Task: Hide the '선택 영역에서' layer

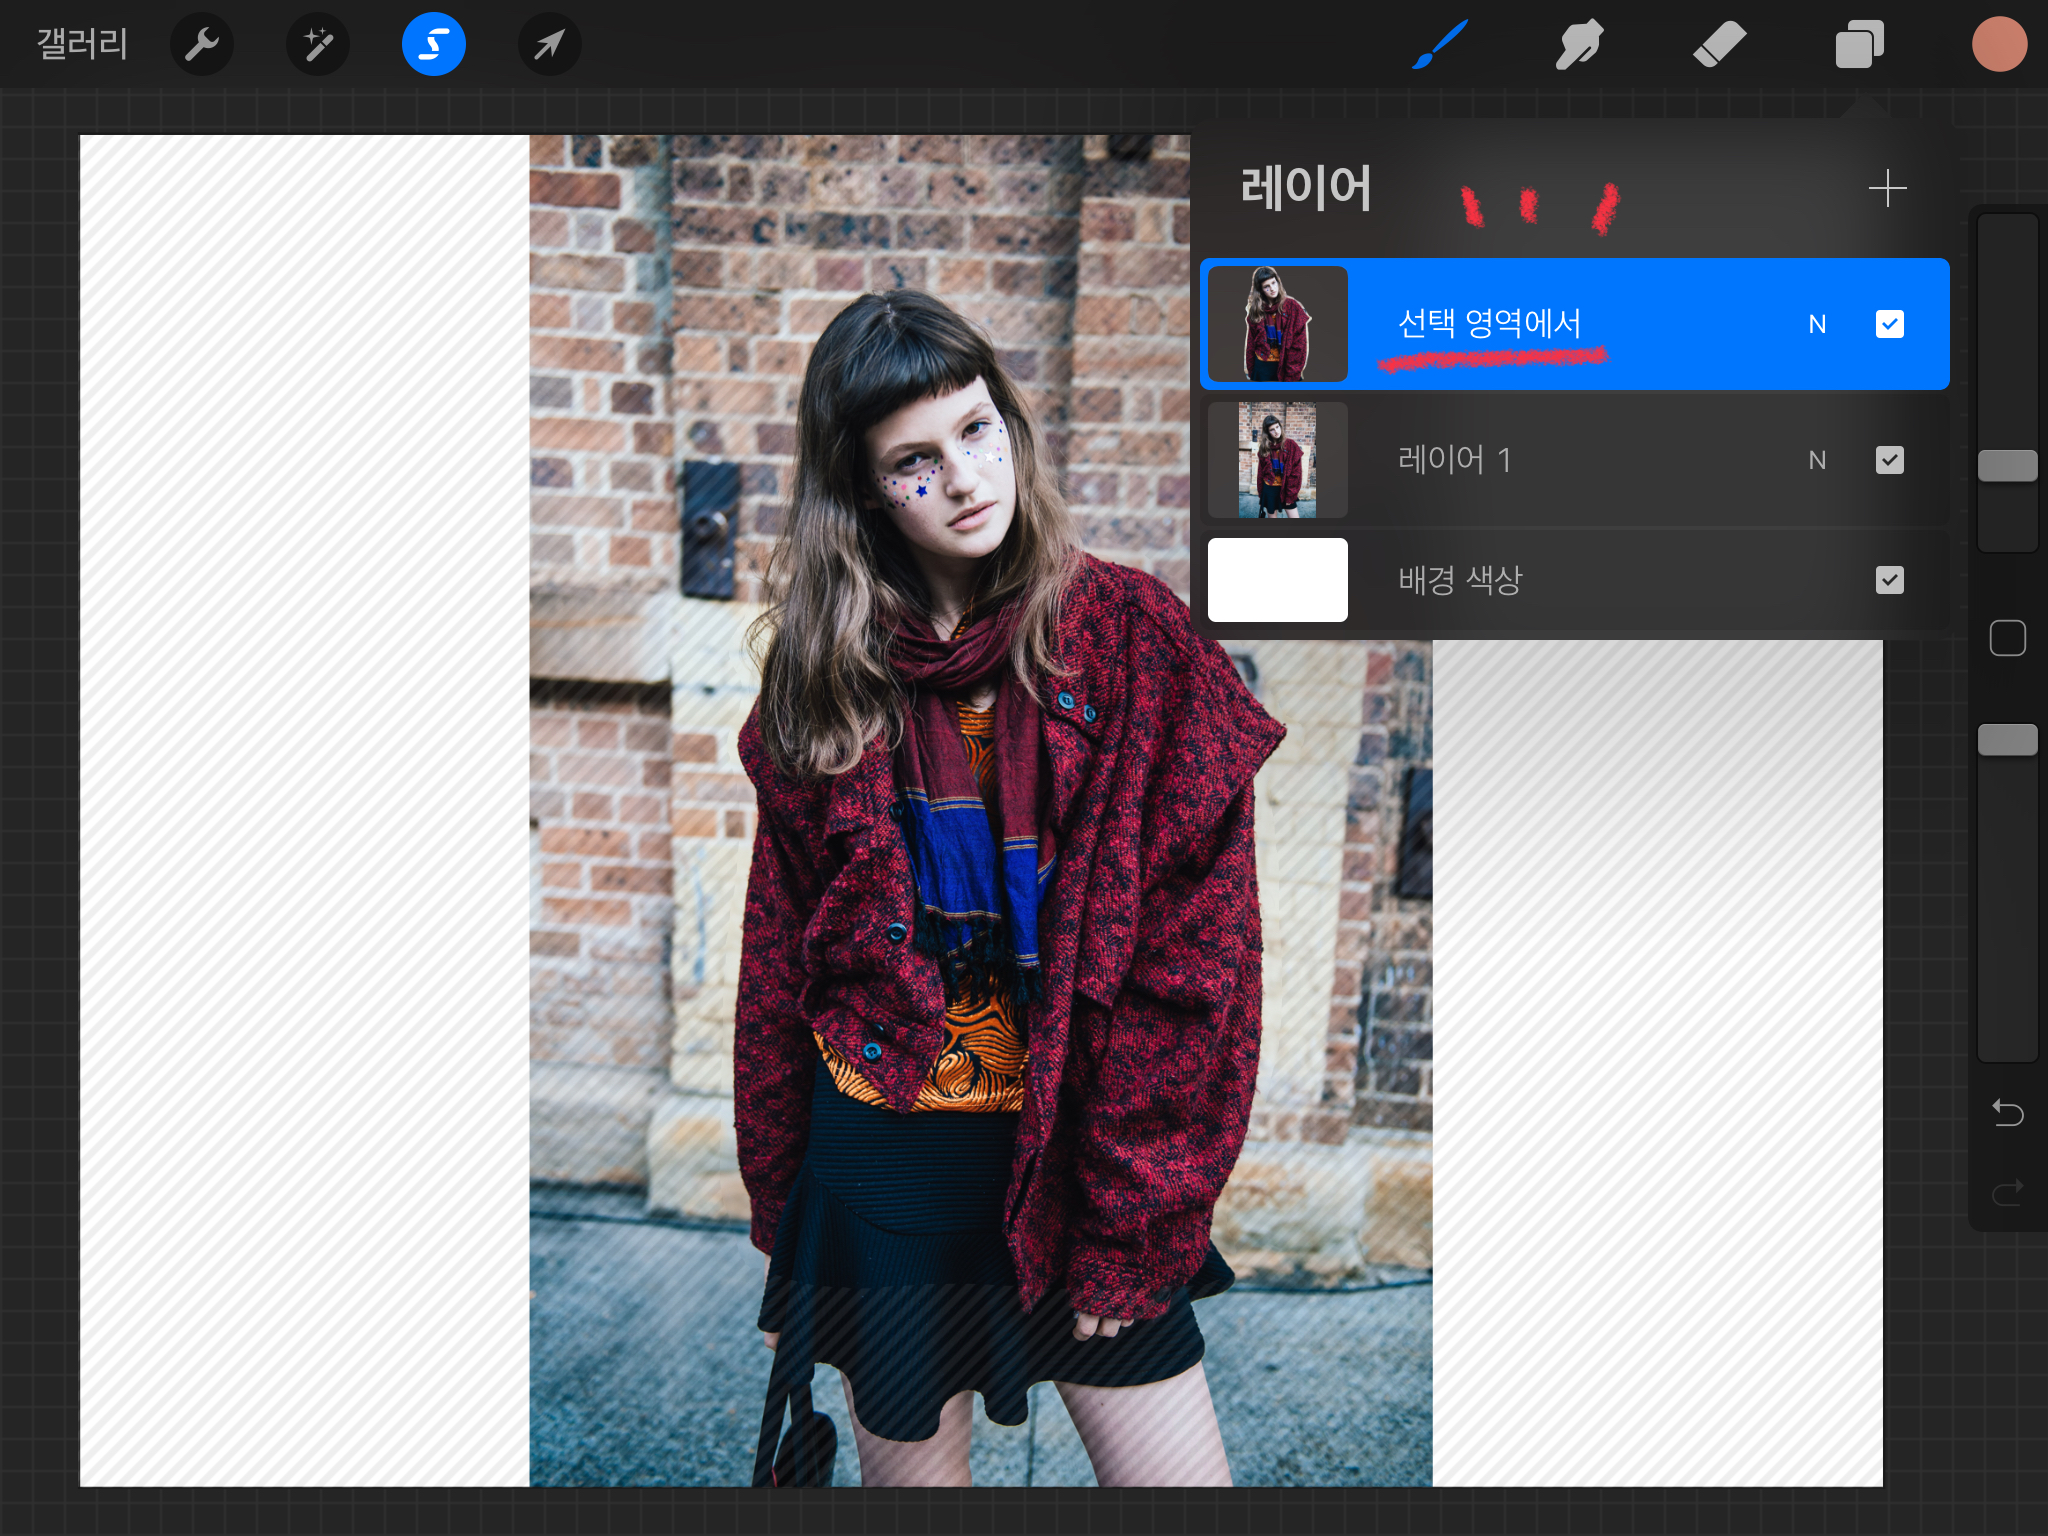Action: [x=1889, y=324]
